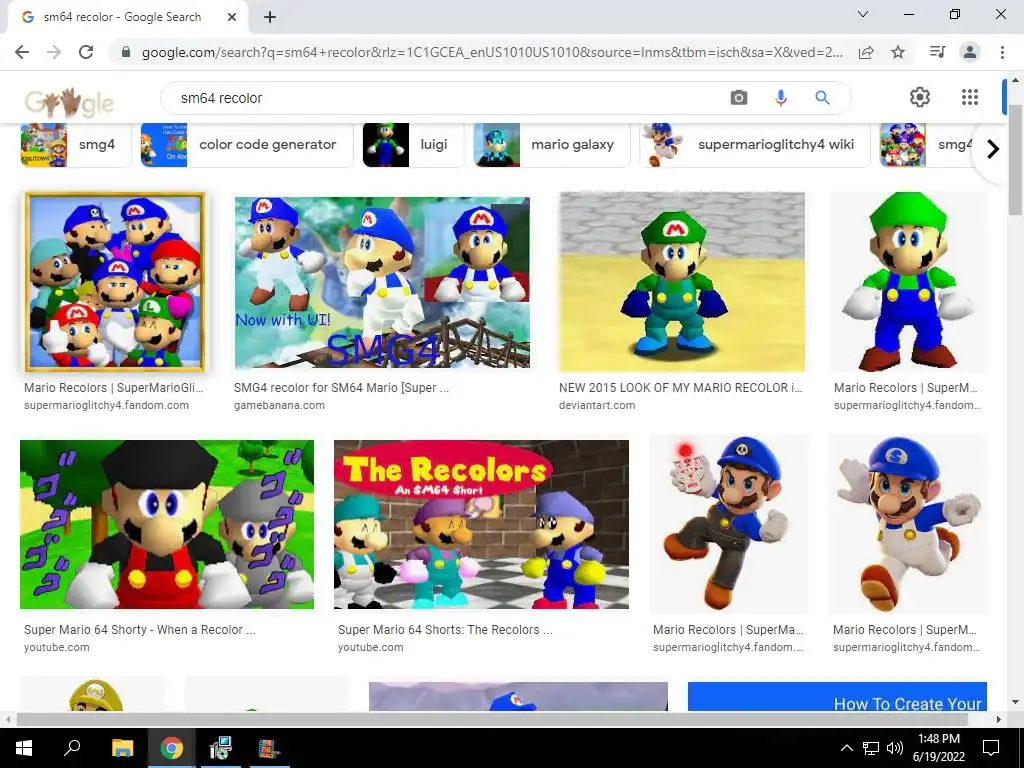
Task: Open Chrome's three-dot menu
Action: click(1002, 52)
